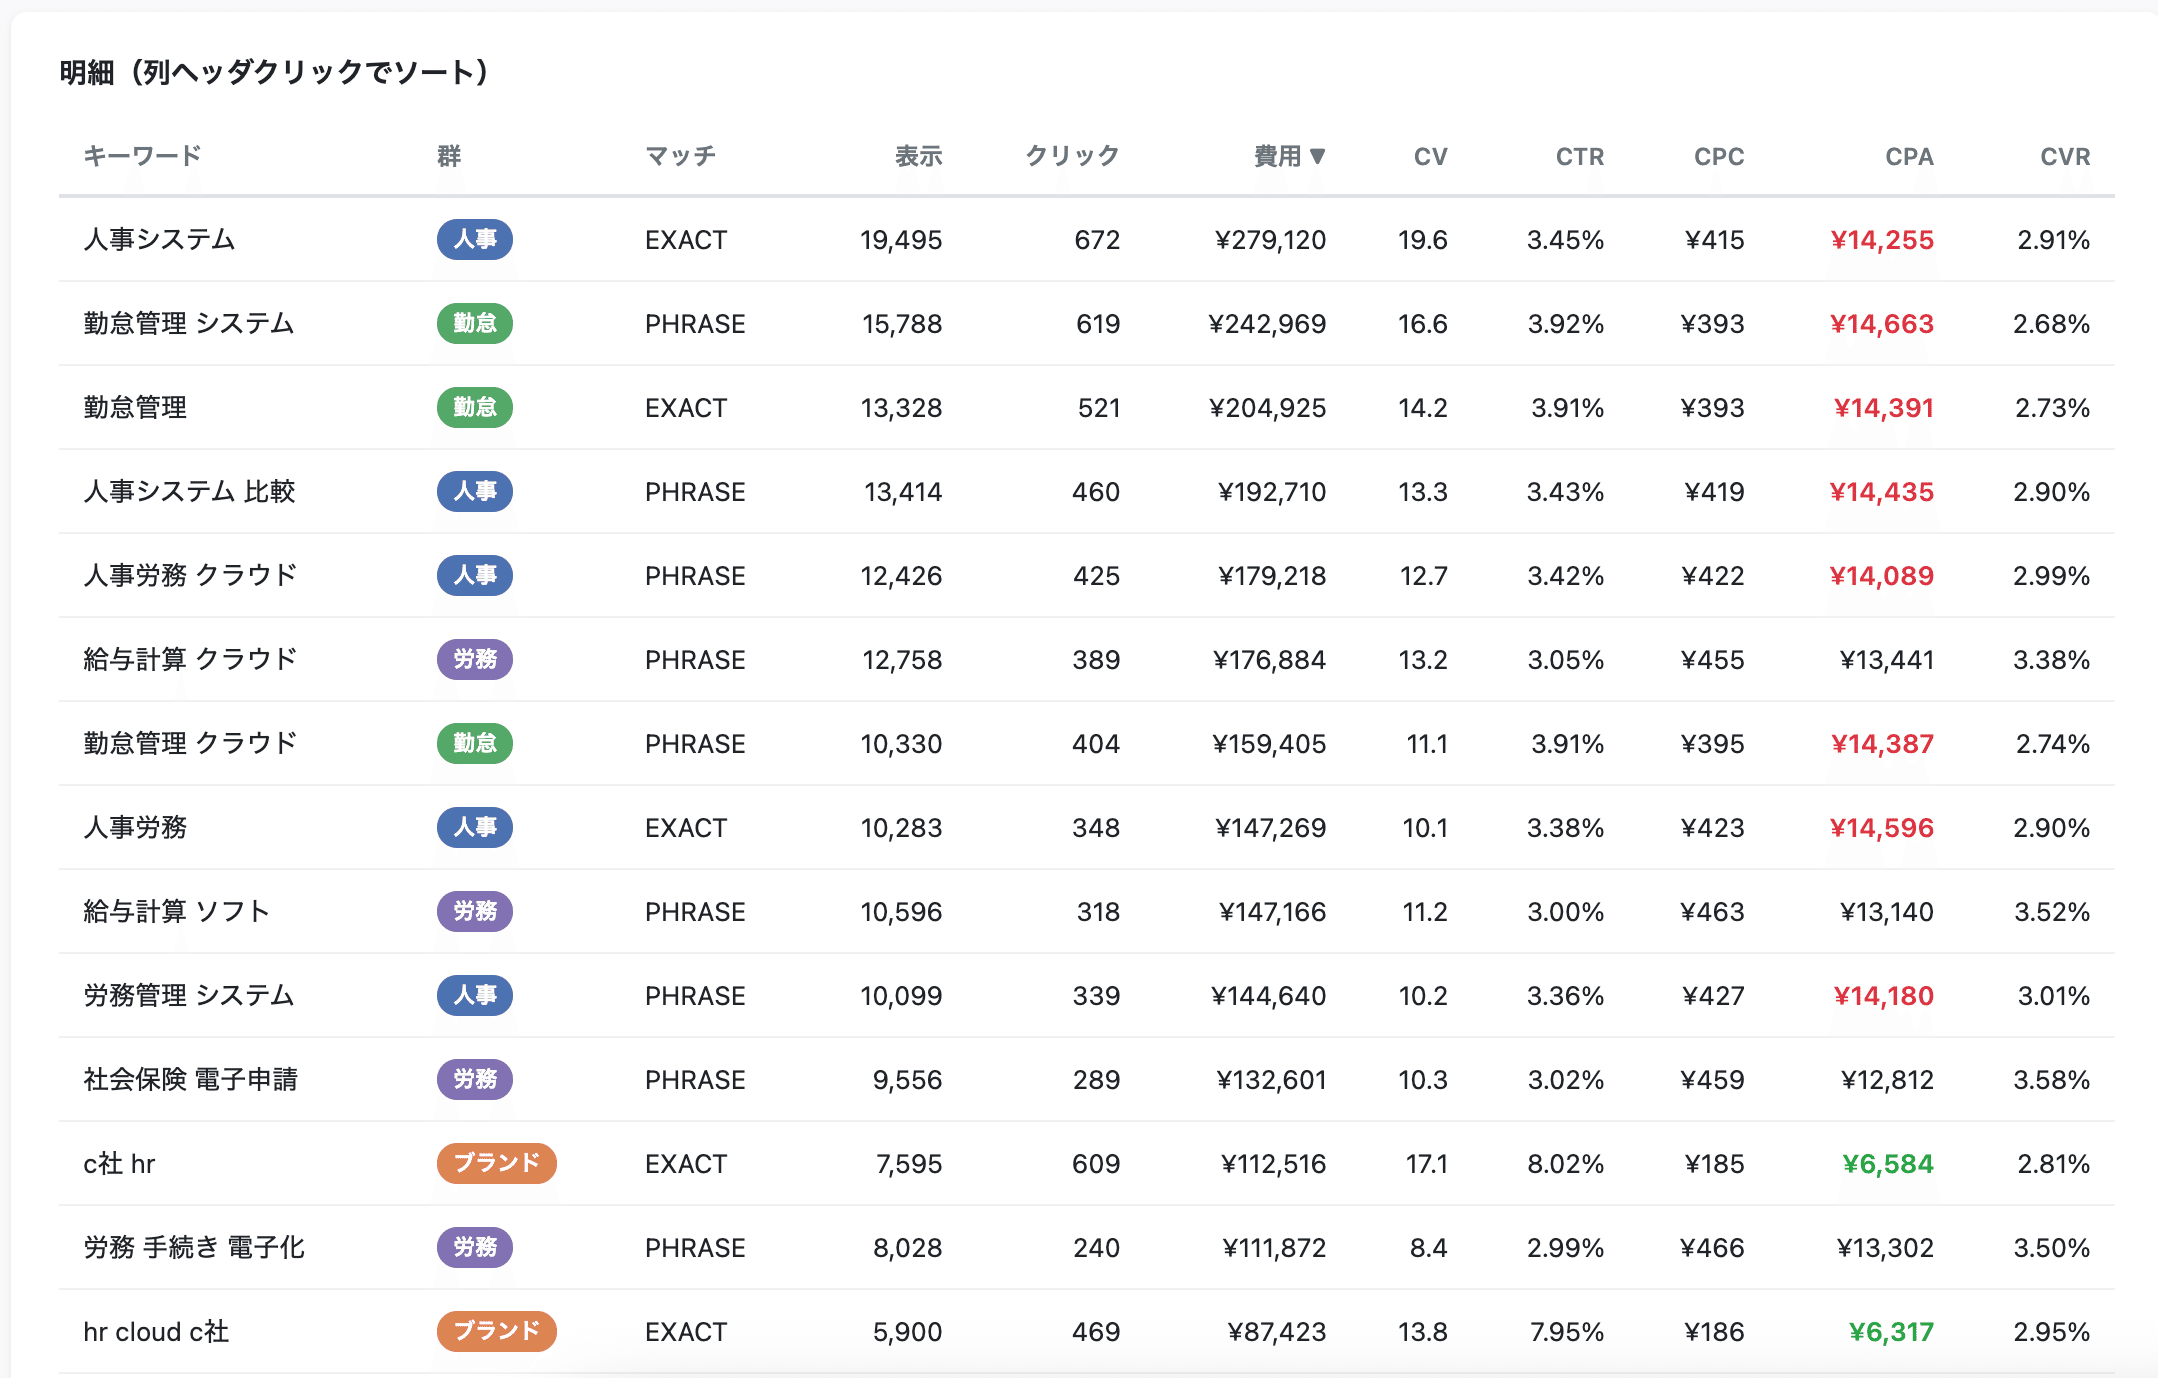This screenshot has width=2158, height=1378.
Task: Sort by クリック column header
Action: pyautogui.click(x=1072, y=156)
